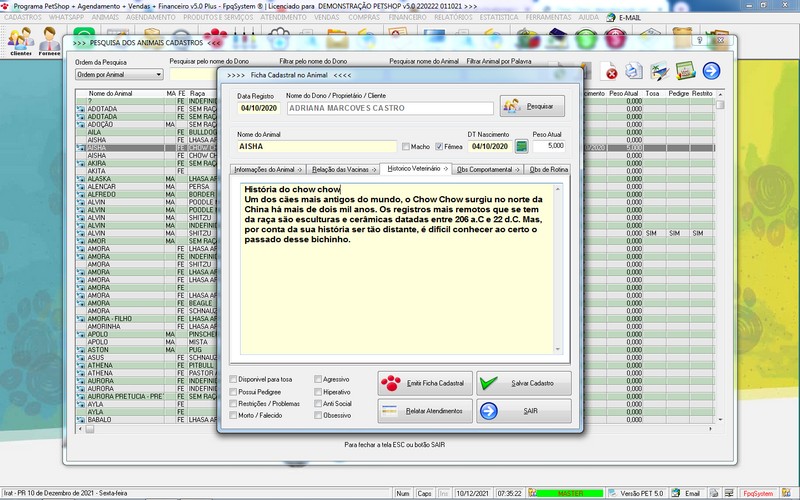Click the Pedigre column header
Screen dimensions: 800x500
click(x=678, y=93)
